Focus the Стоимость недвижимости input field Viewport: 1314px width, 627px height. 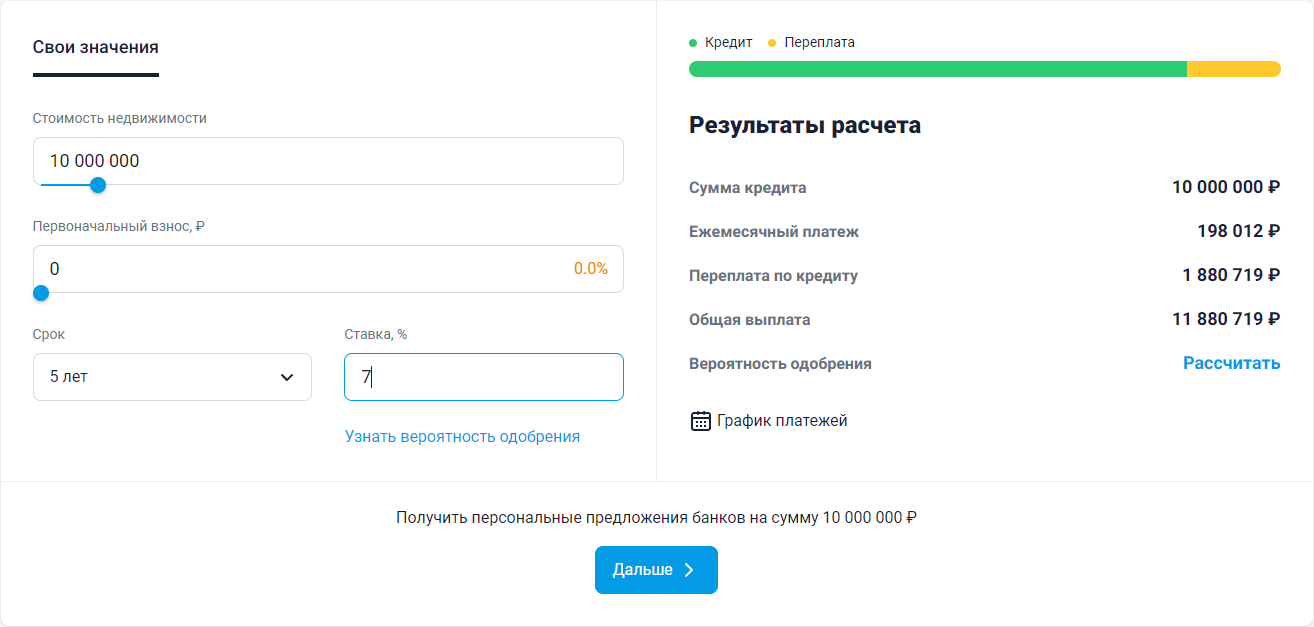click(328, 161)
